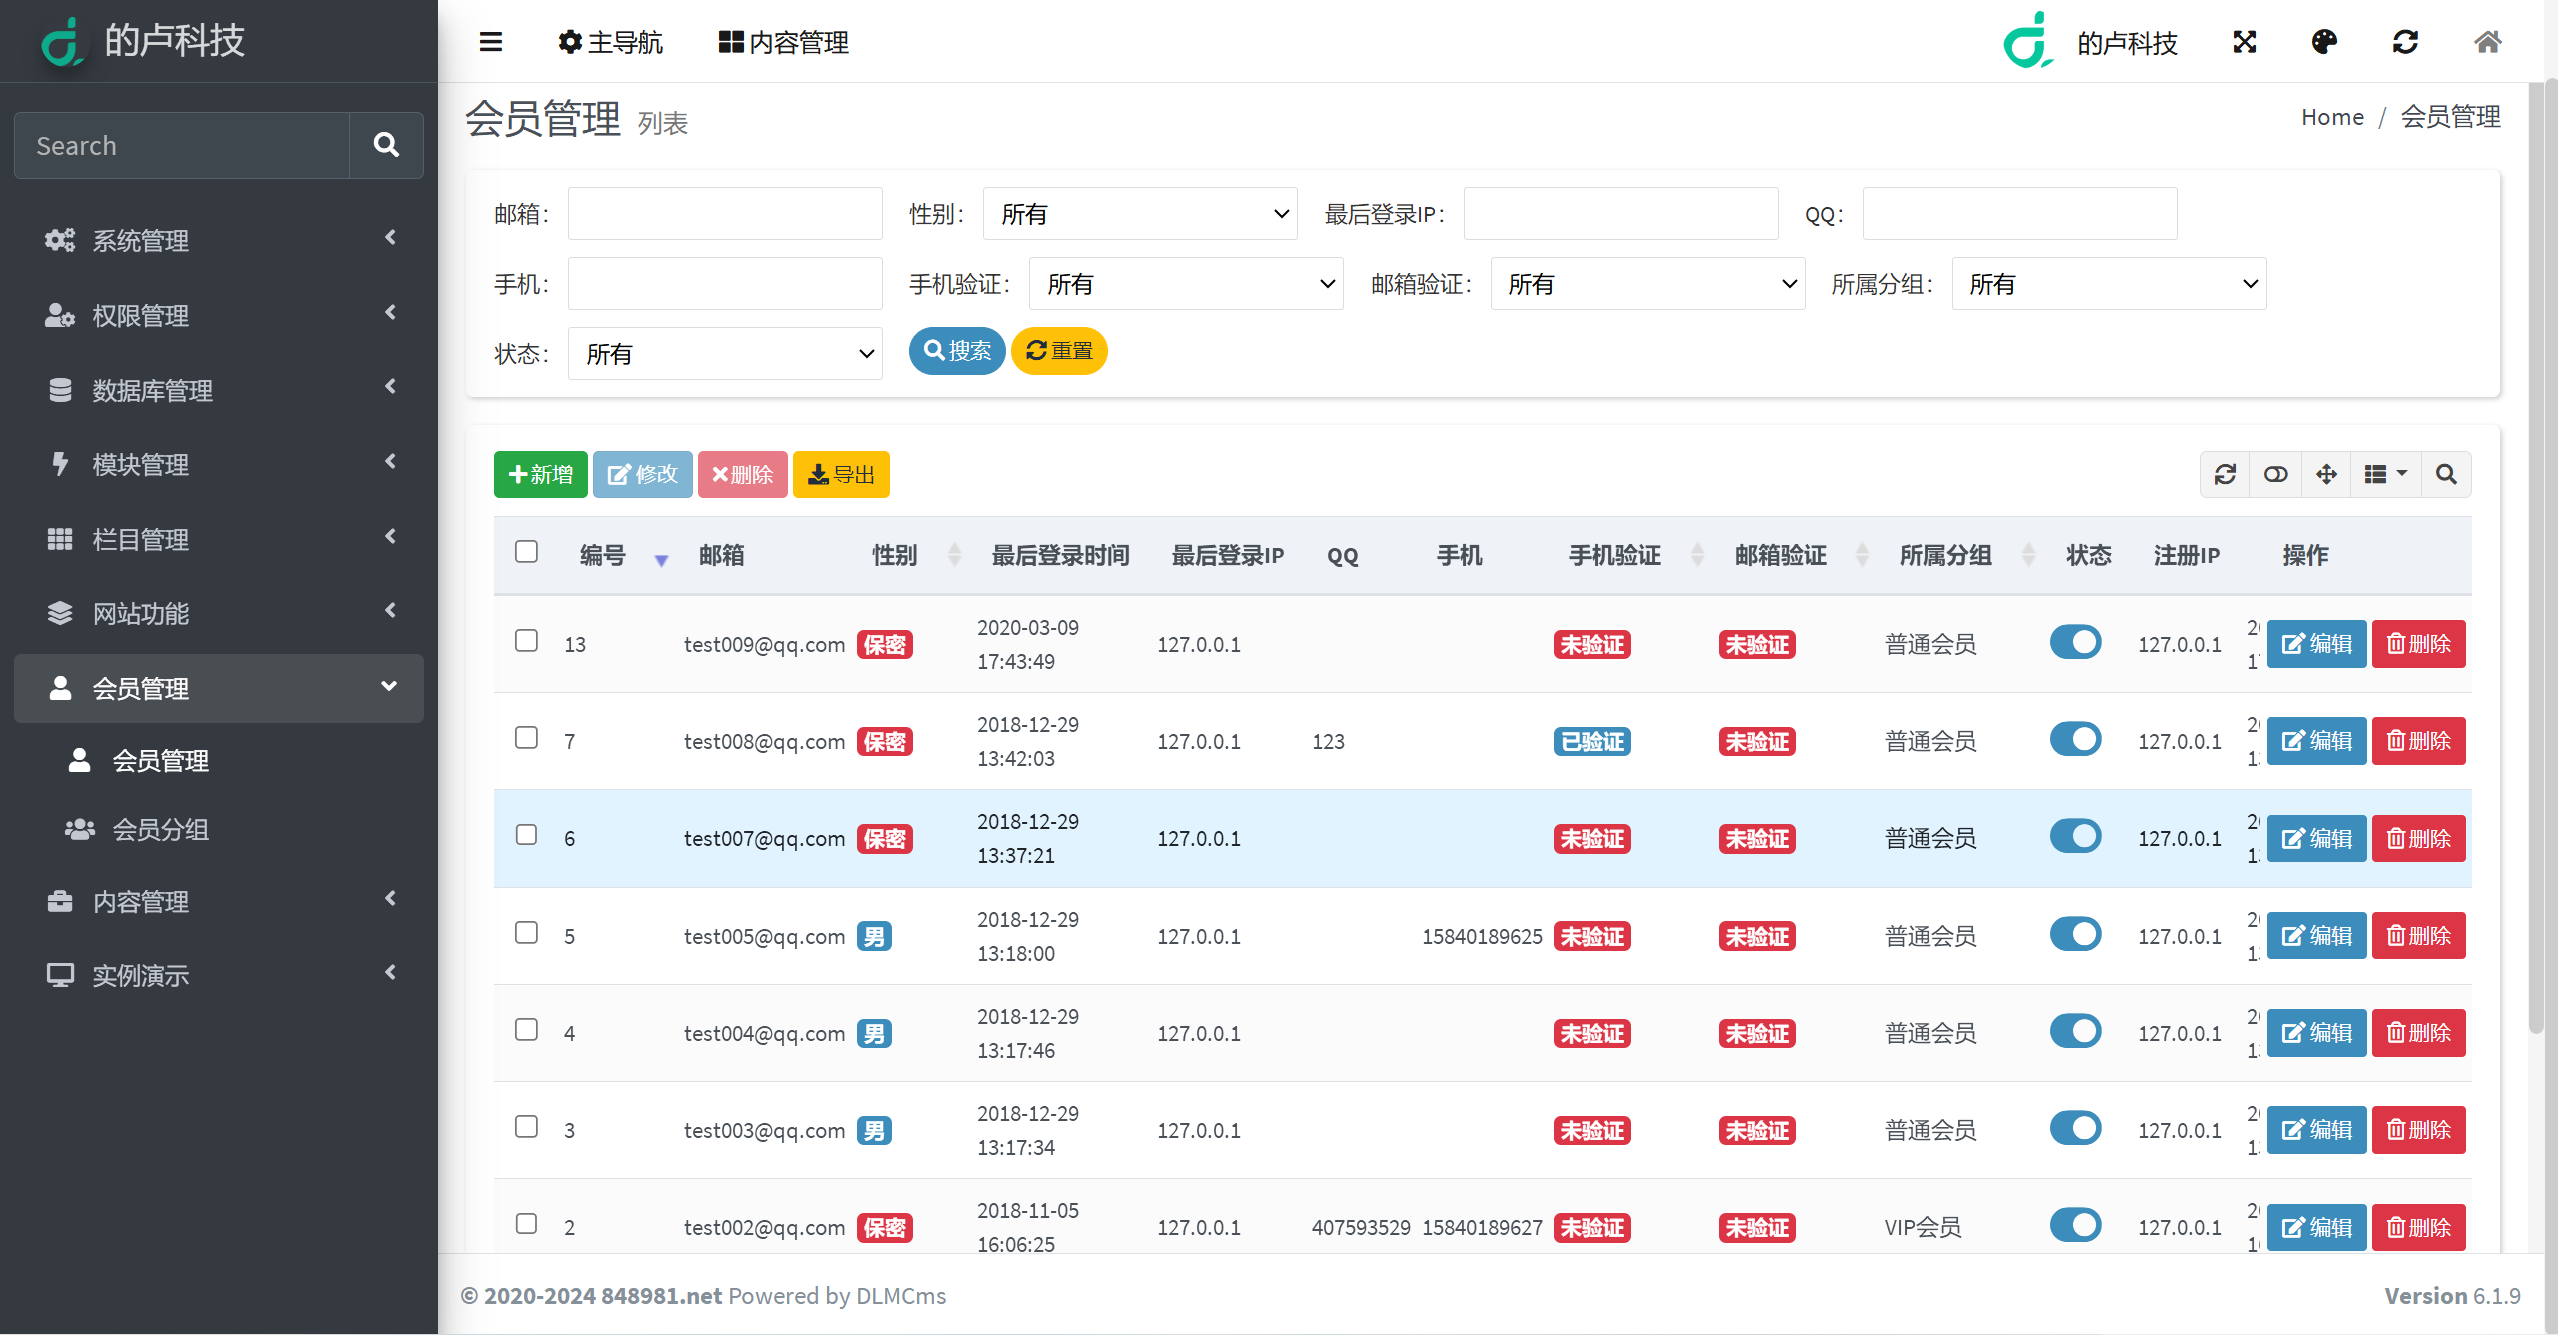Click the sidebar Search input field
This screenshot has height=1335, width=2558.
point(182,145)
